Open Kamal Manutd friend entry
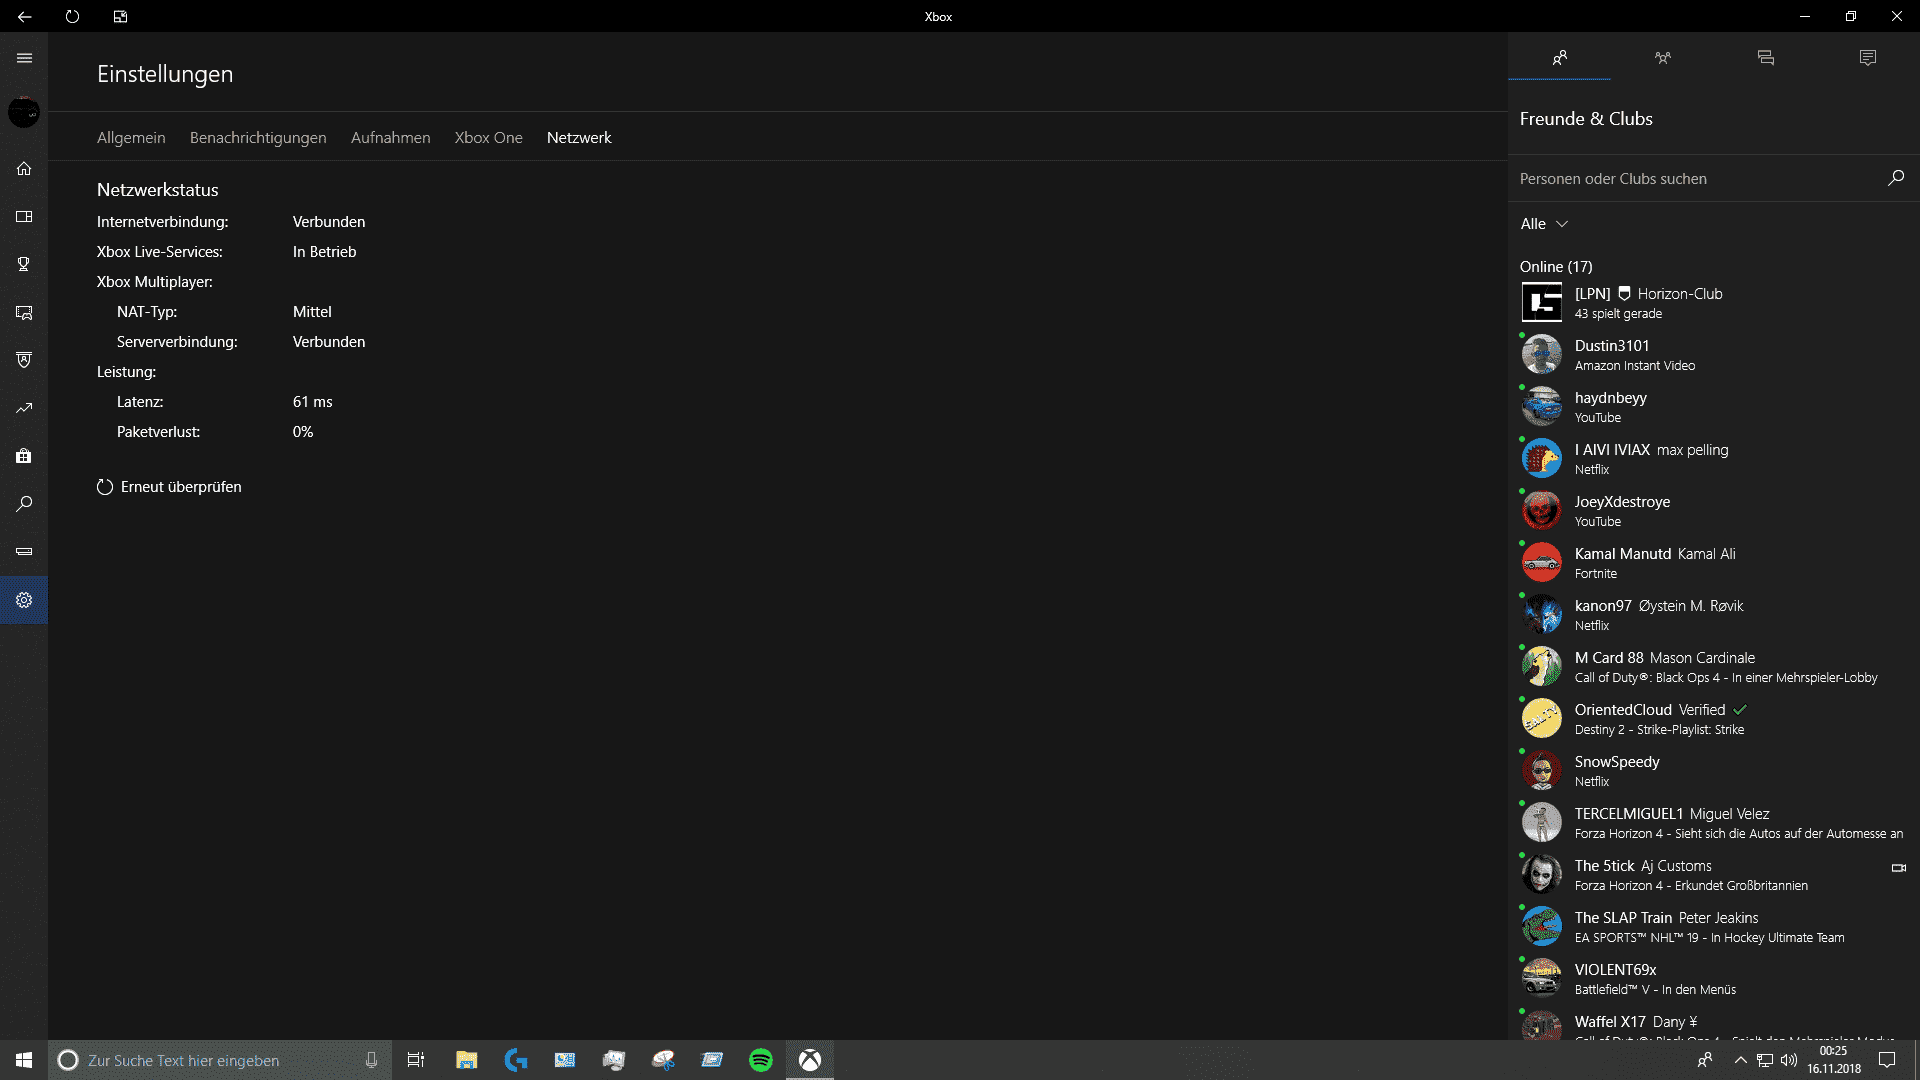 click(1714, 563)
